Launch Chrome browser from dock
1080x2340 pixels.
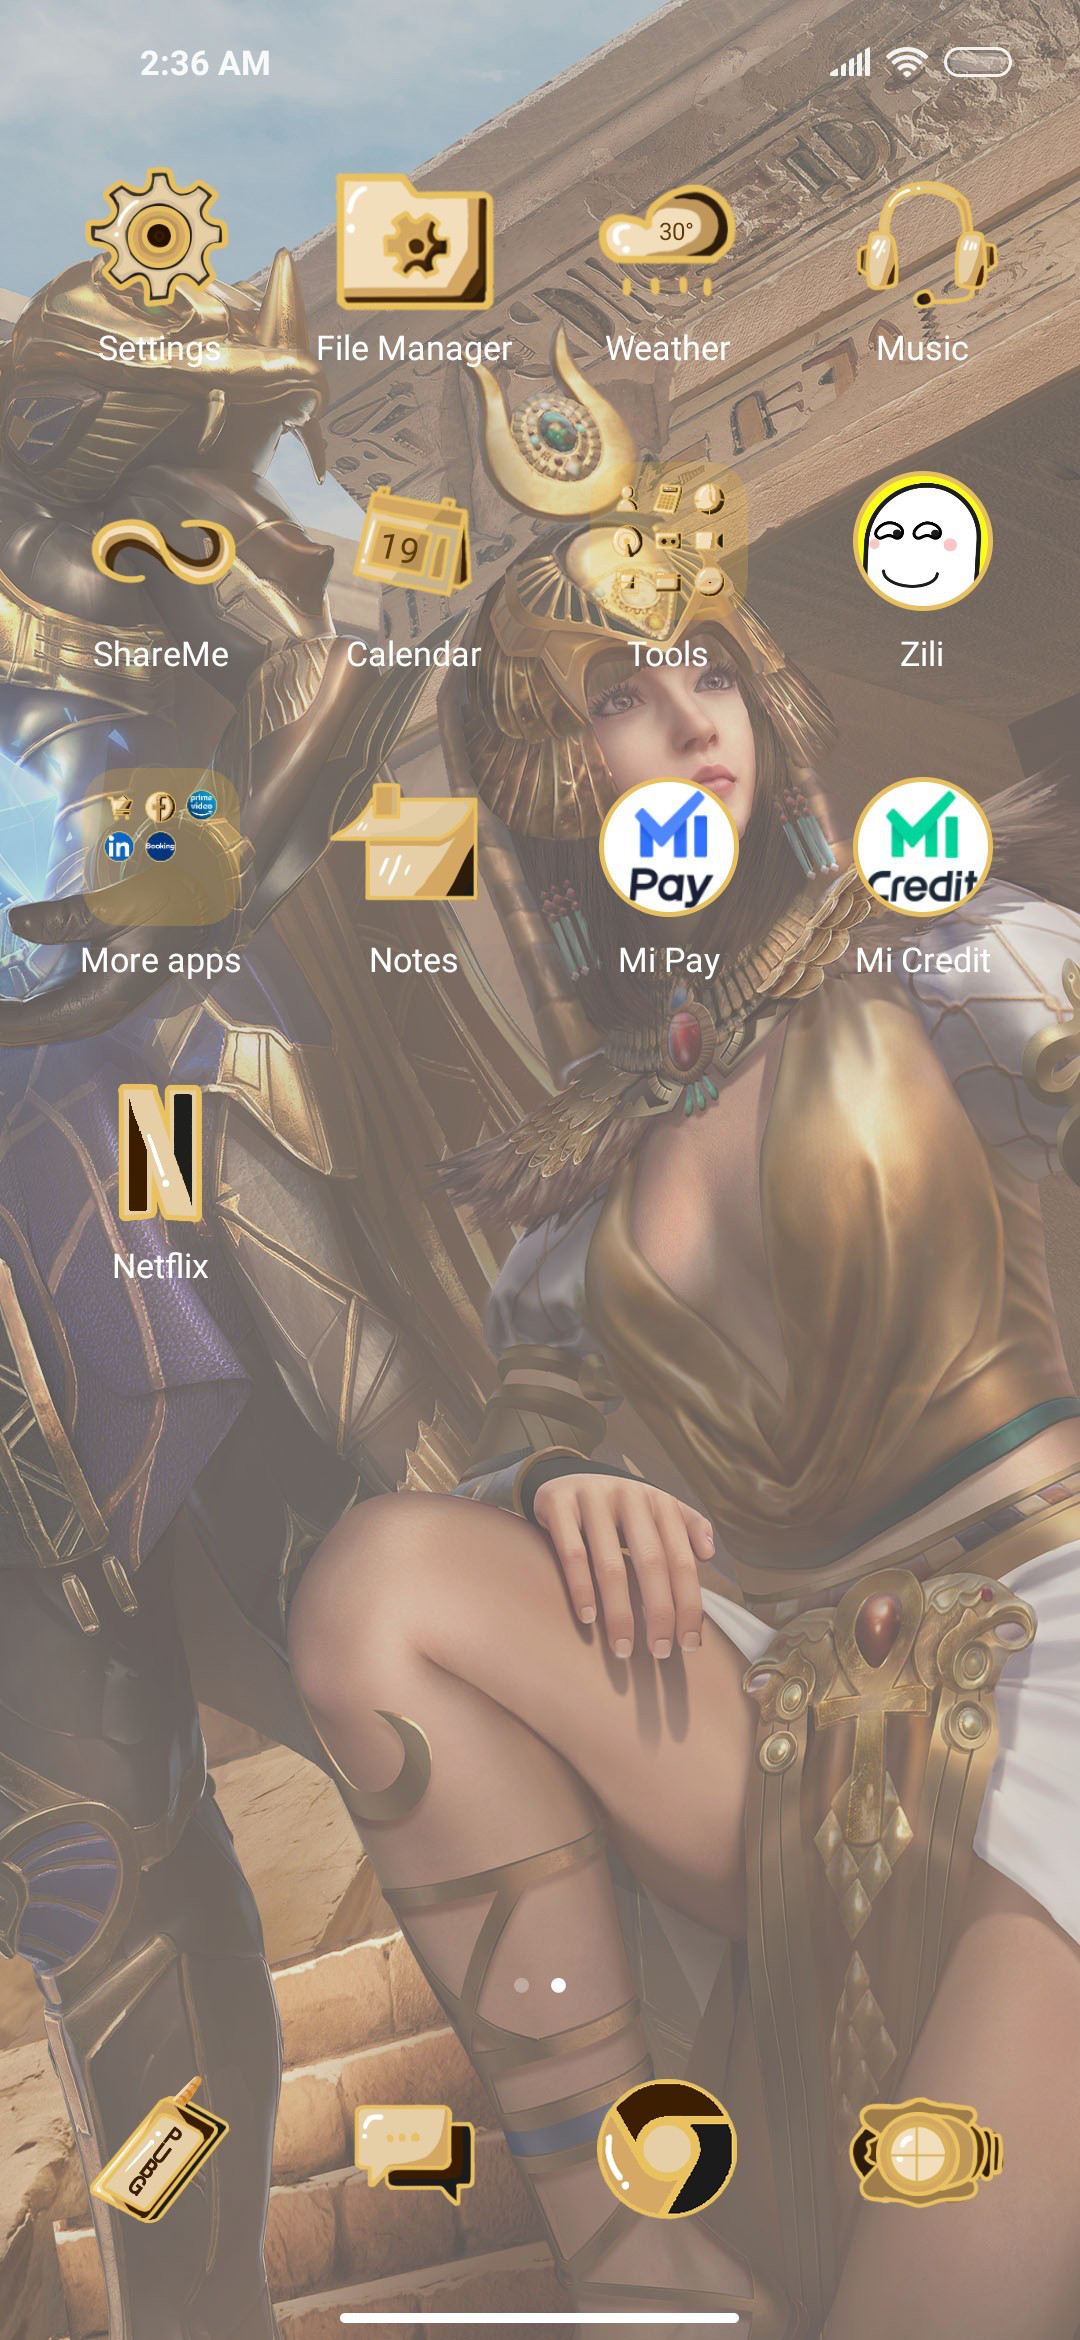click(x=667, y=2149)
